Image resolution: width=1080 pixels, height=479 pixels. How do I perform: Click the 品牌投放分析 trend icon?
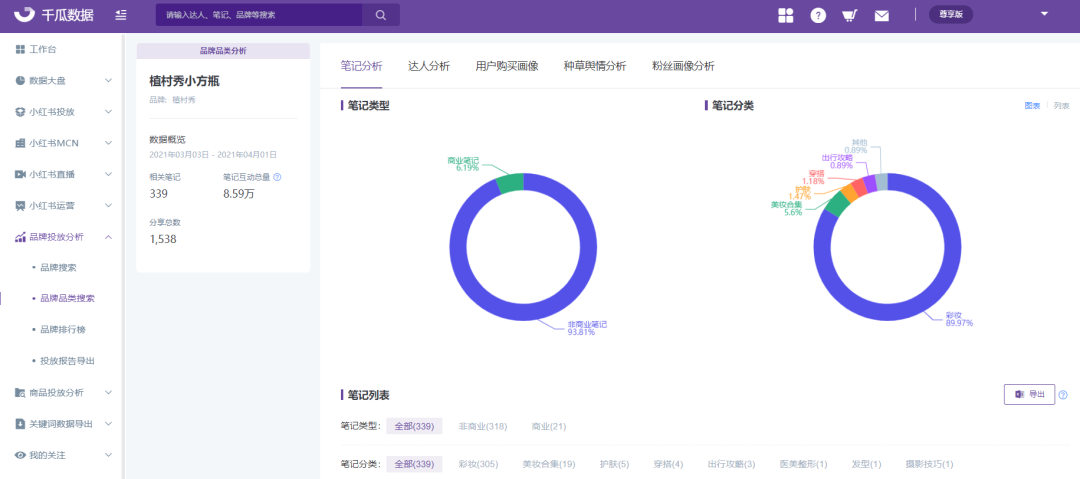pyautogui.click(x=20, y=237)
